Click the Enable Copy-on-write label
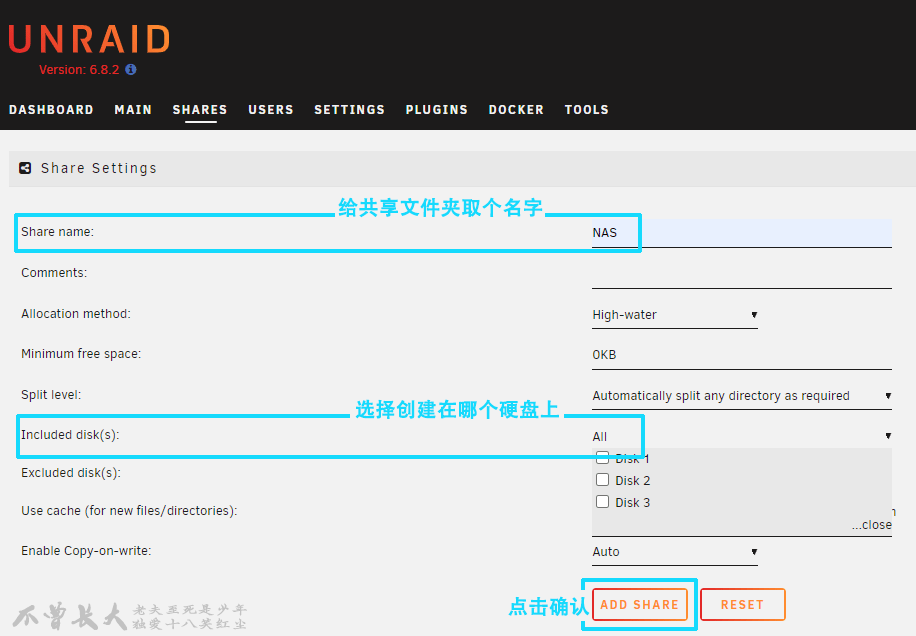 pyautogui.click(x=86, y=551)
